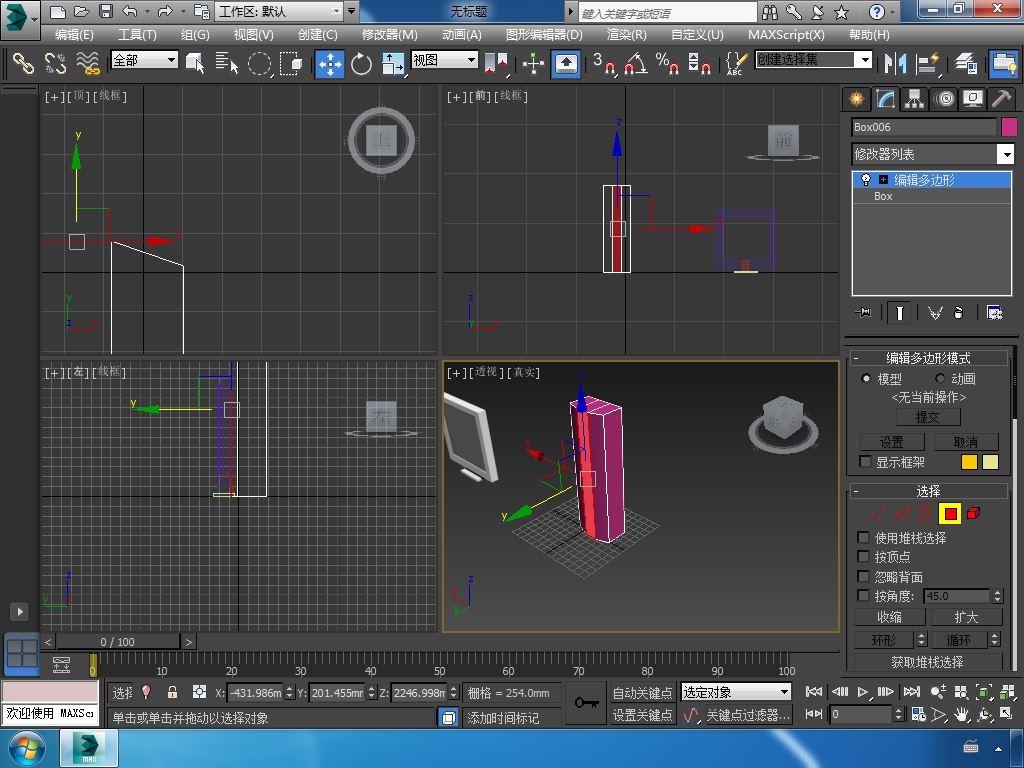Open the Layer Manager icon
The height and width of the screenshot is (768, 1024).
(966, 63)
